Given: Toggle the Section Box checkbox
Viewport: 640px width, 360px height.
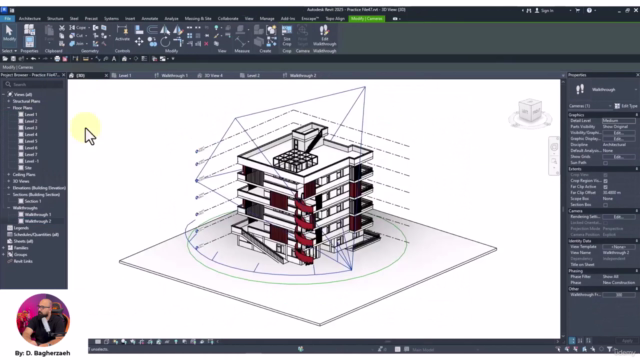Looking at the screenshot, I should [x=605, y=204].
